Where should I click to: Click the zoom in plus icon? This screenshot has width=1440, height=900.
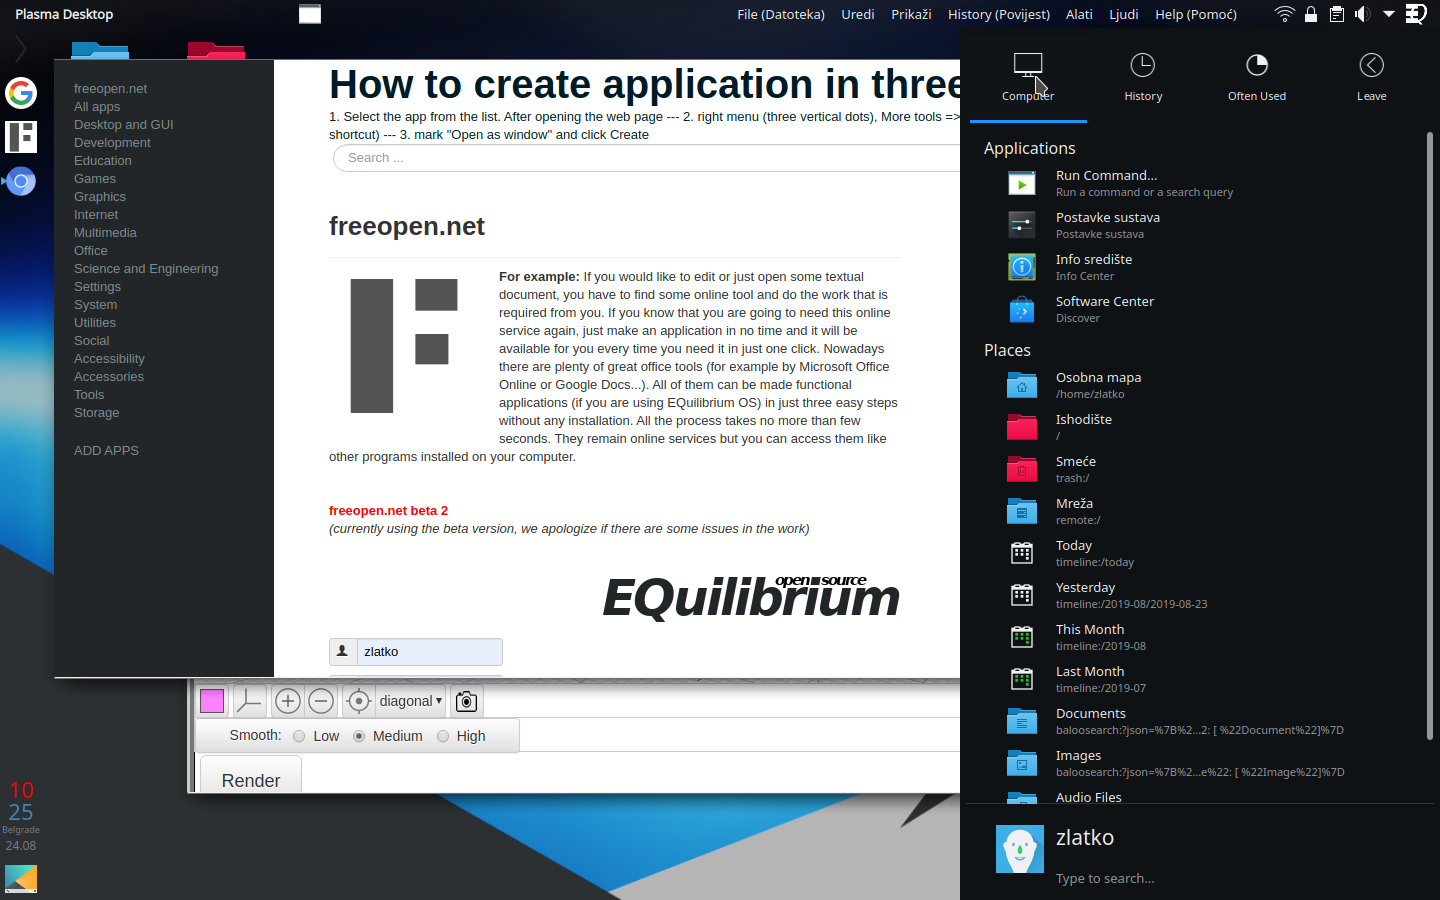point(288,701)
